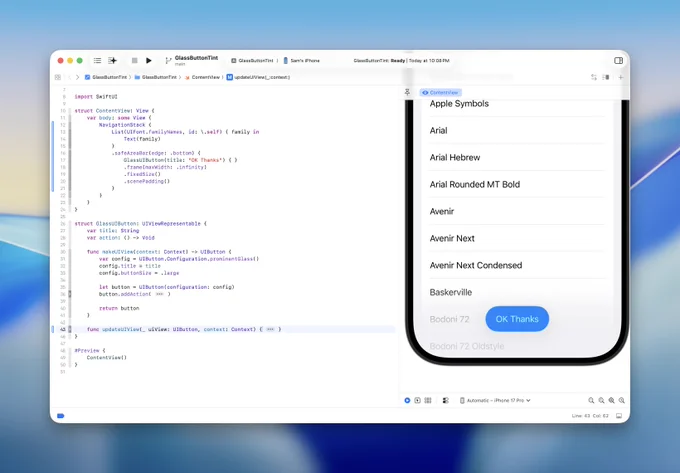Expand folded code in button.addAction line

[159, 294]
